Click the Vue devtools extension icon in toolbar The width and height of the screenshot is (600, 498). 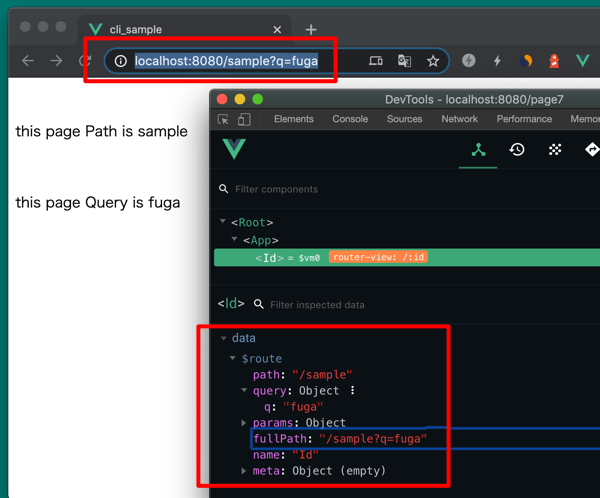click(582, 60)
